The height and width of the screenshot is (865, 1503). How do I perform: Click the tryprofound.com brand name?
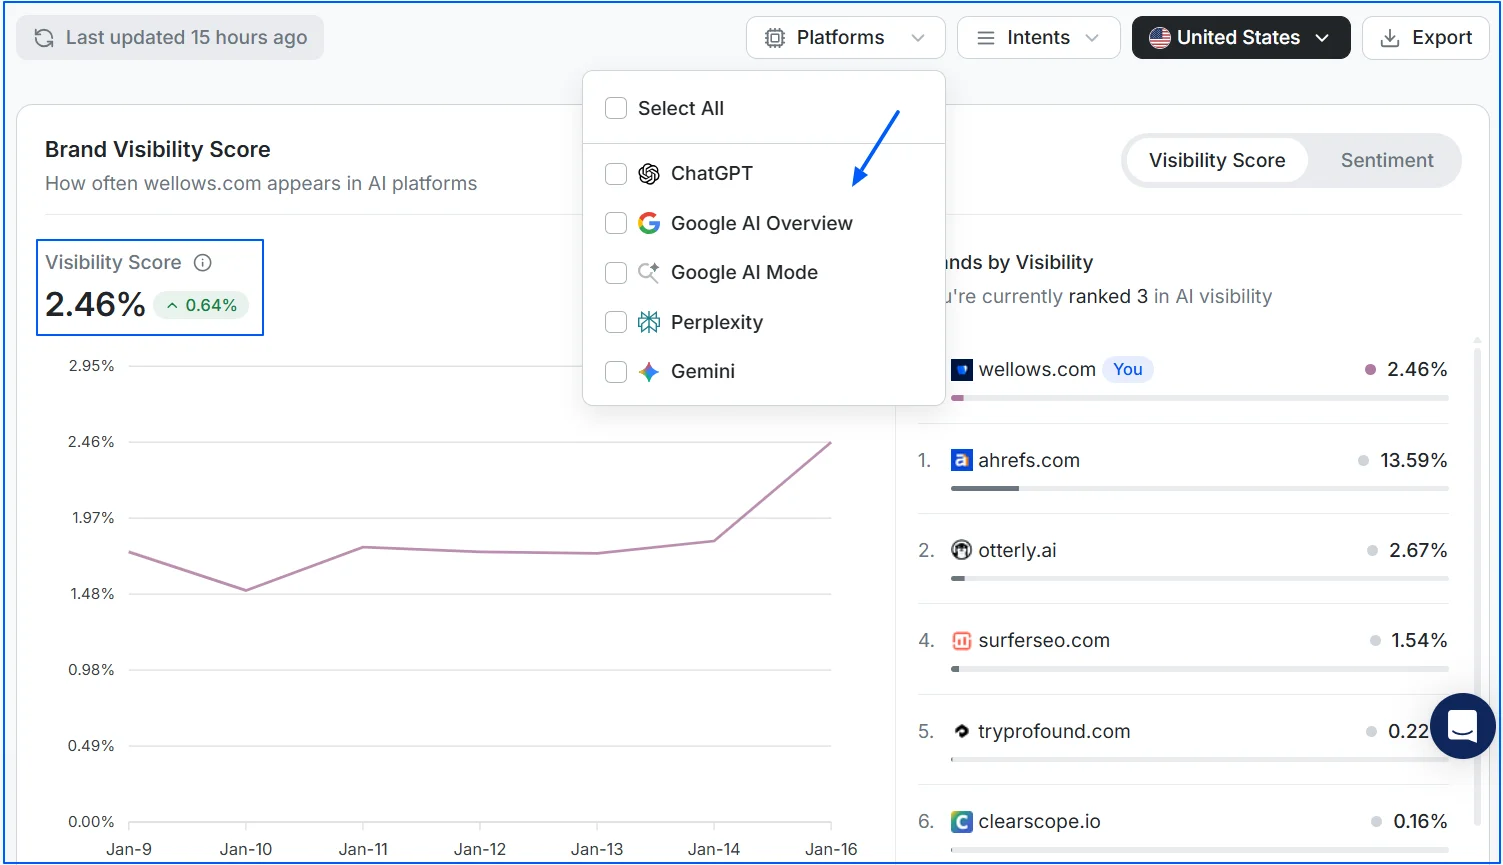tap(1054, 731)
